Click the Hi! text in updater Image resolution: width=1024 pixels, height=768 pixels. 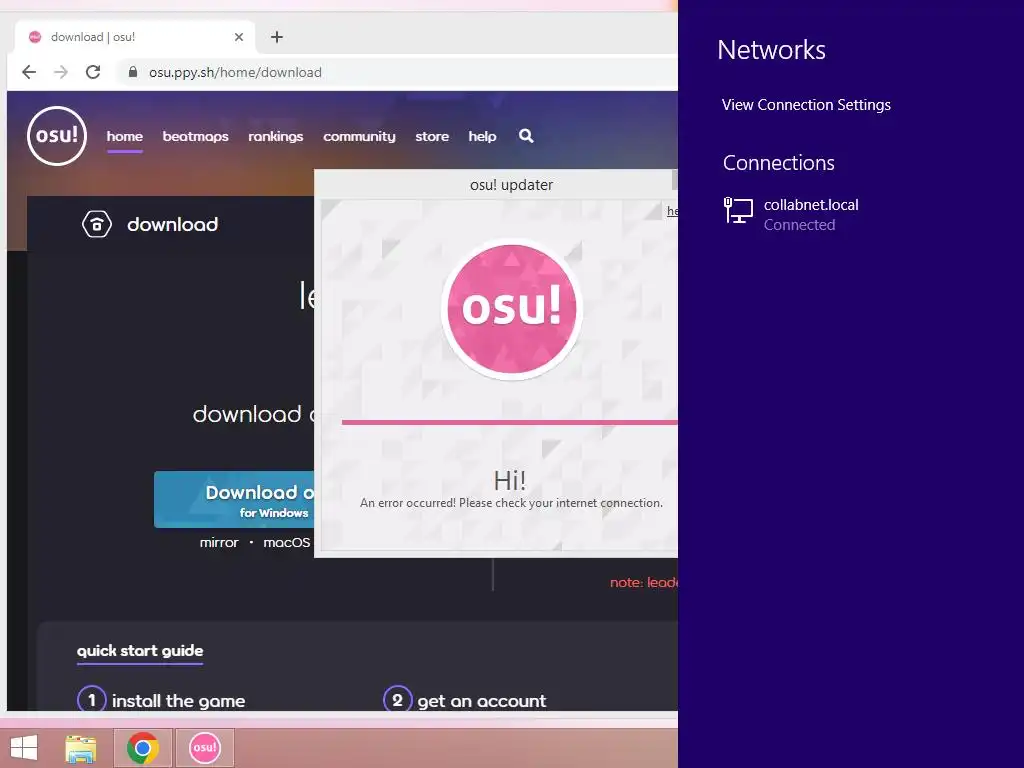tap(510, 481)
